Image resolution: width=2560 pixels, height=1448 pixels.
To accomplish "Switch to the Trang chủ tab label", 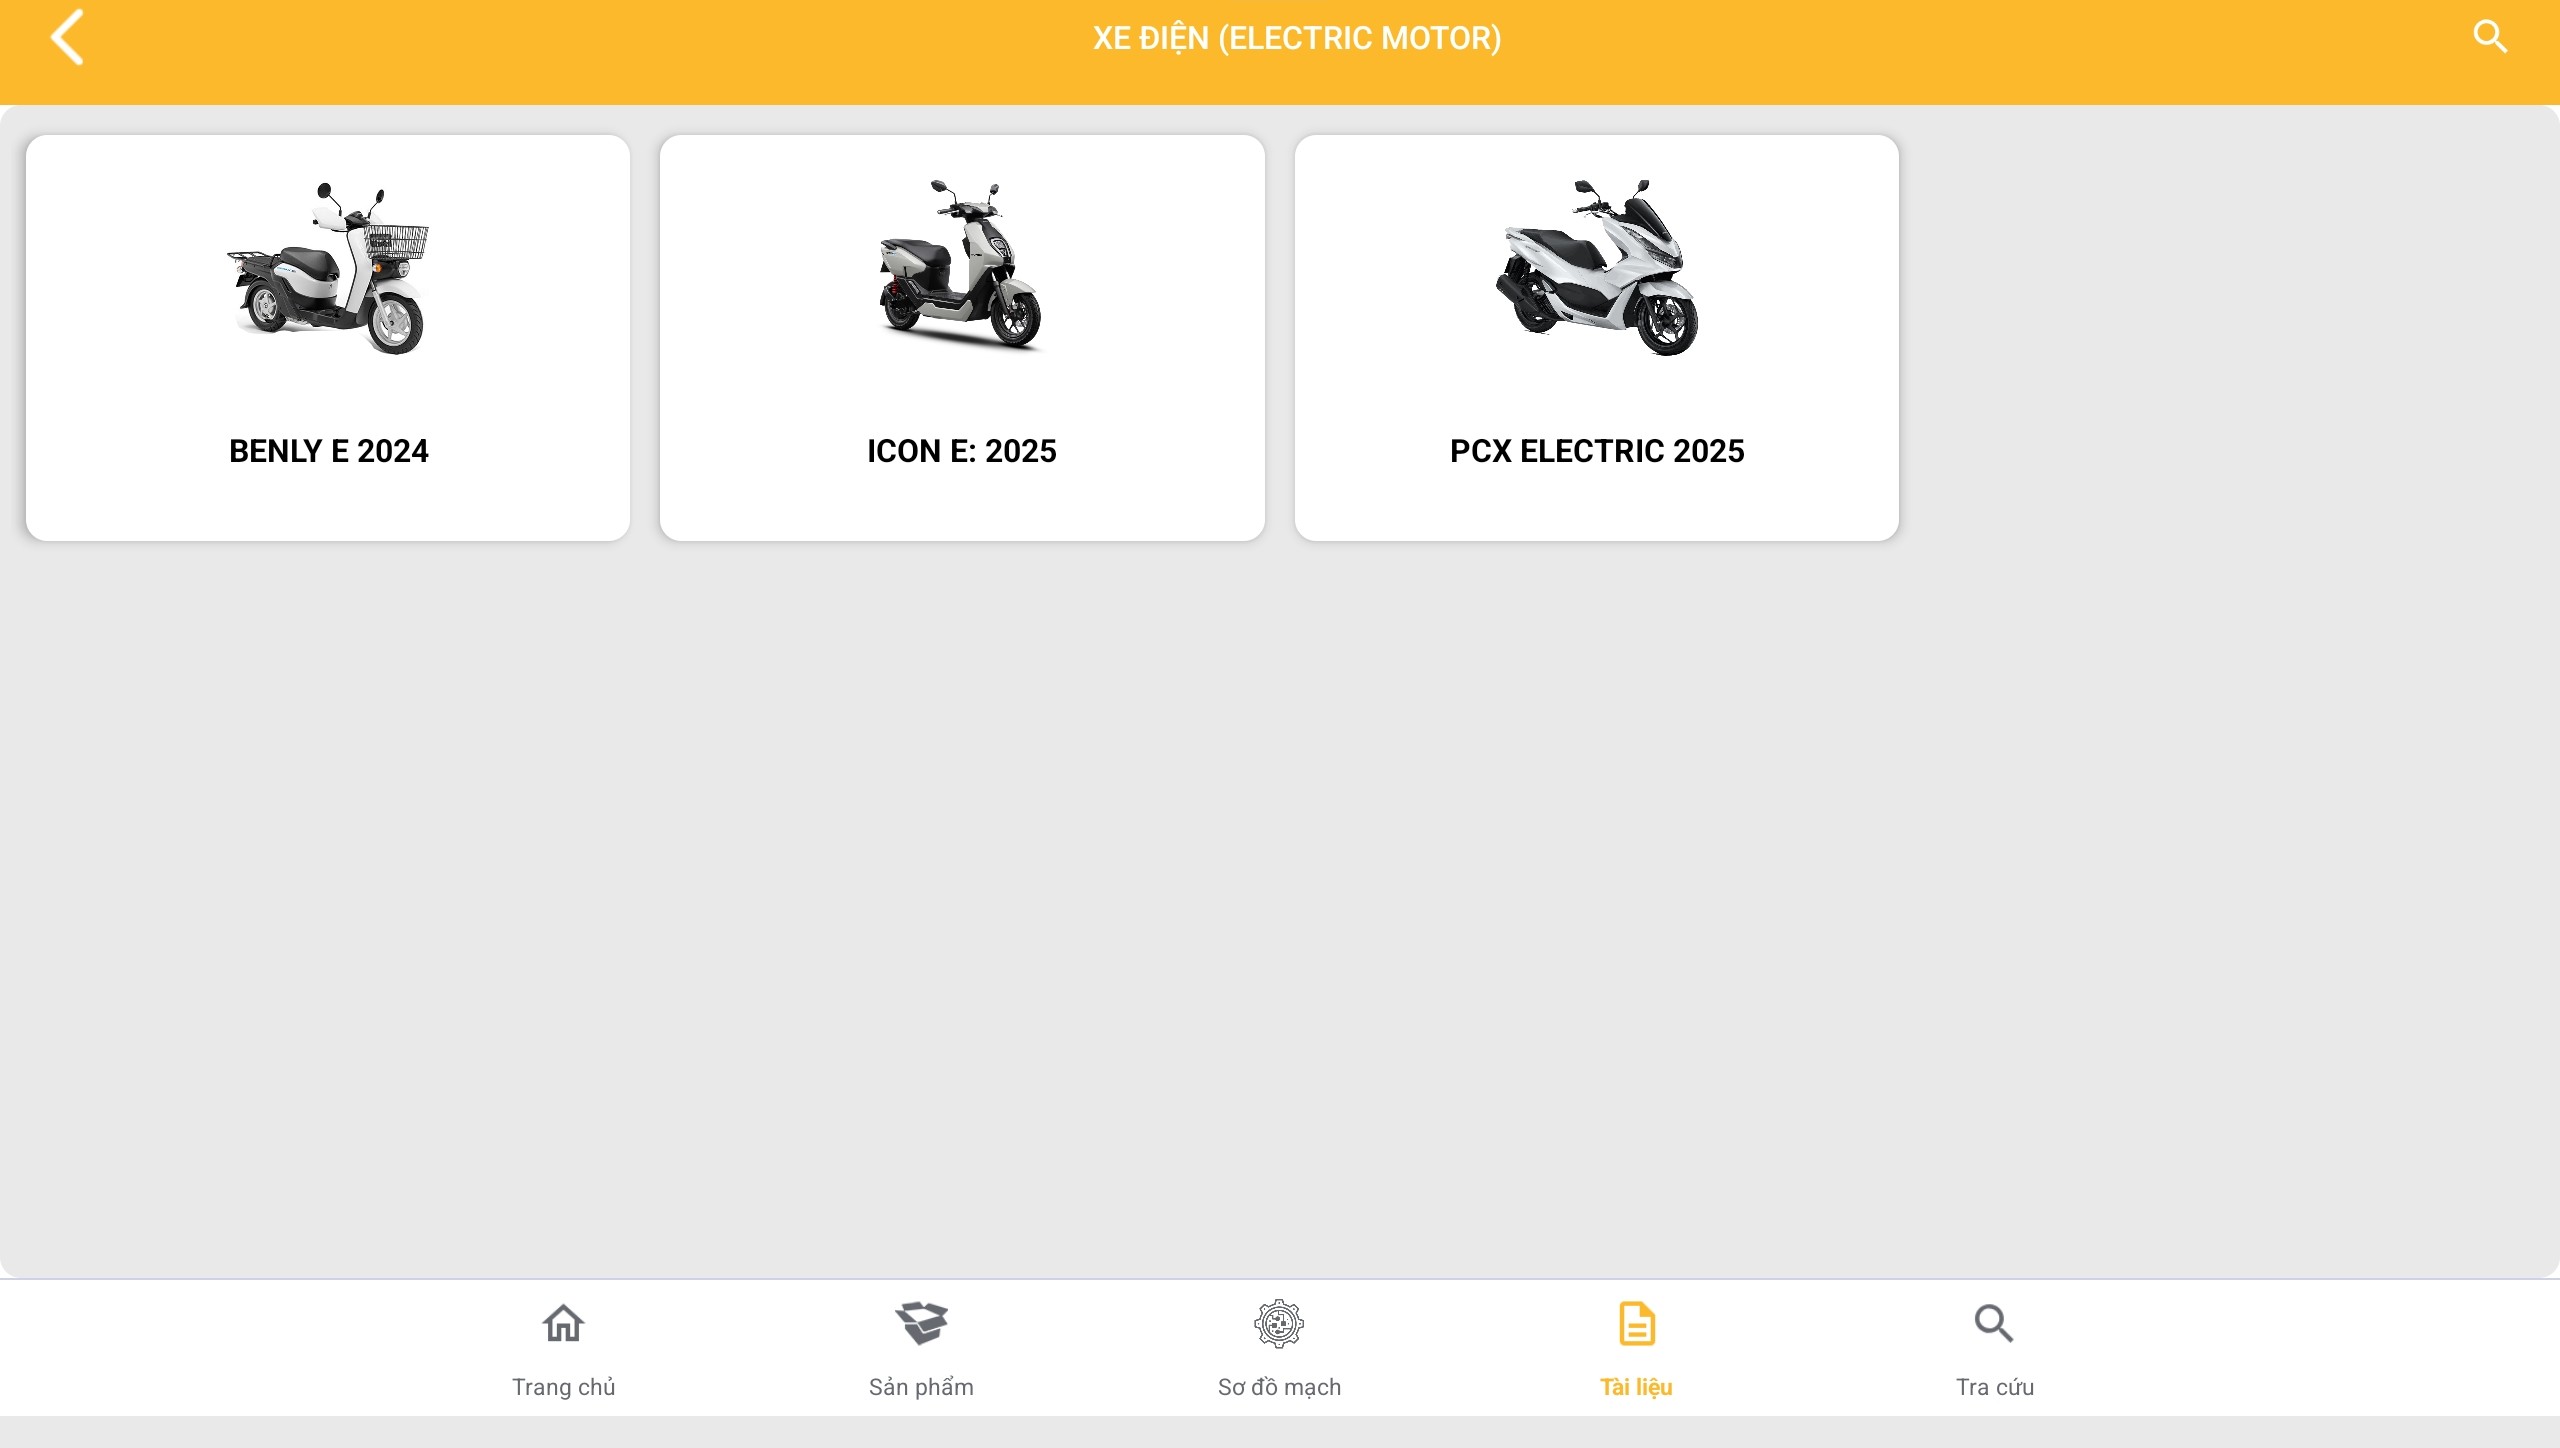I will (563, 1387).
